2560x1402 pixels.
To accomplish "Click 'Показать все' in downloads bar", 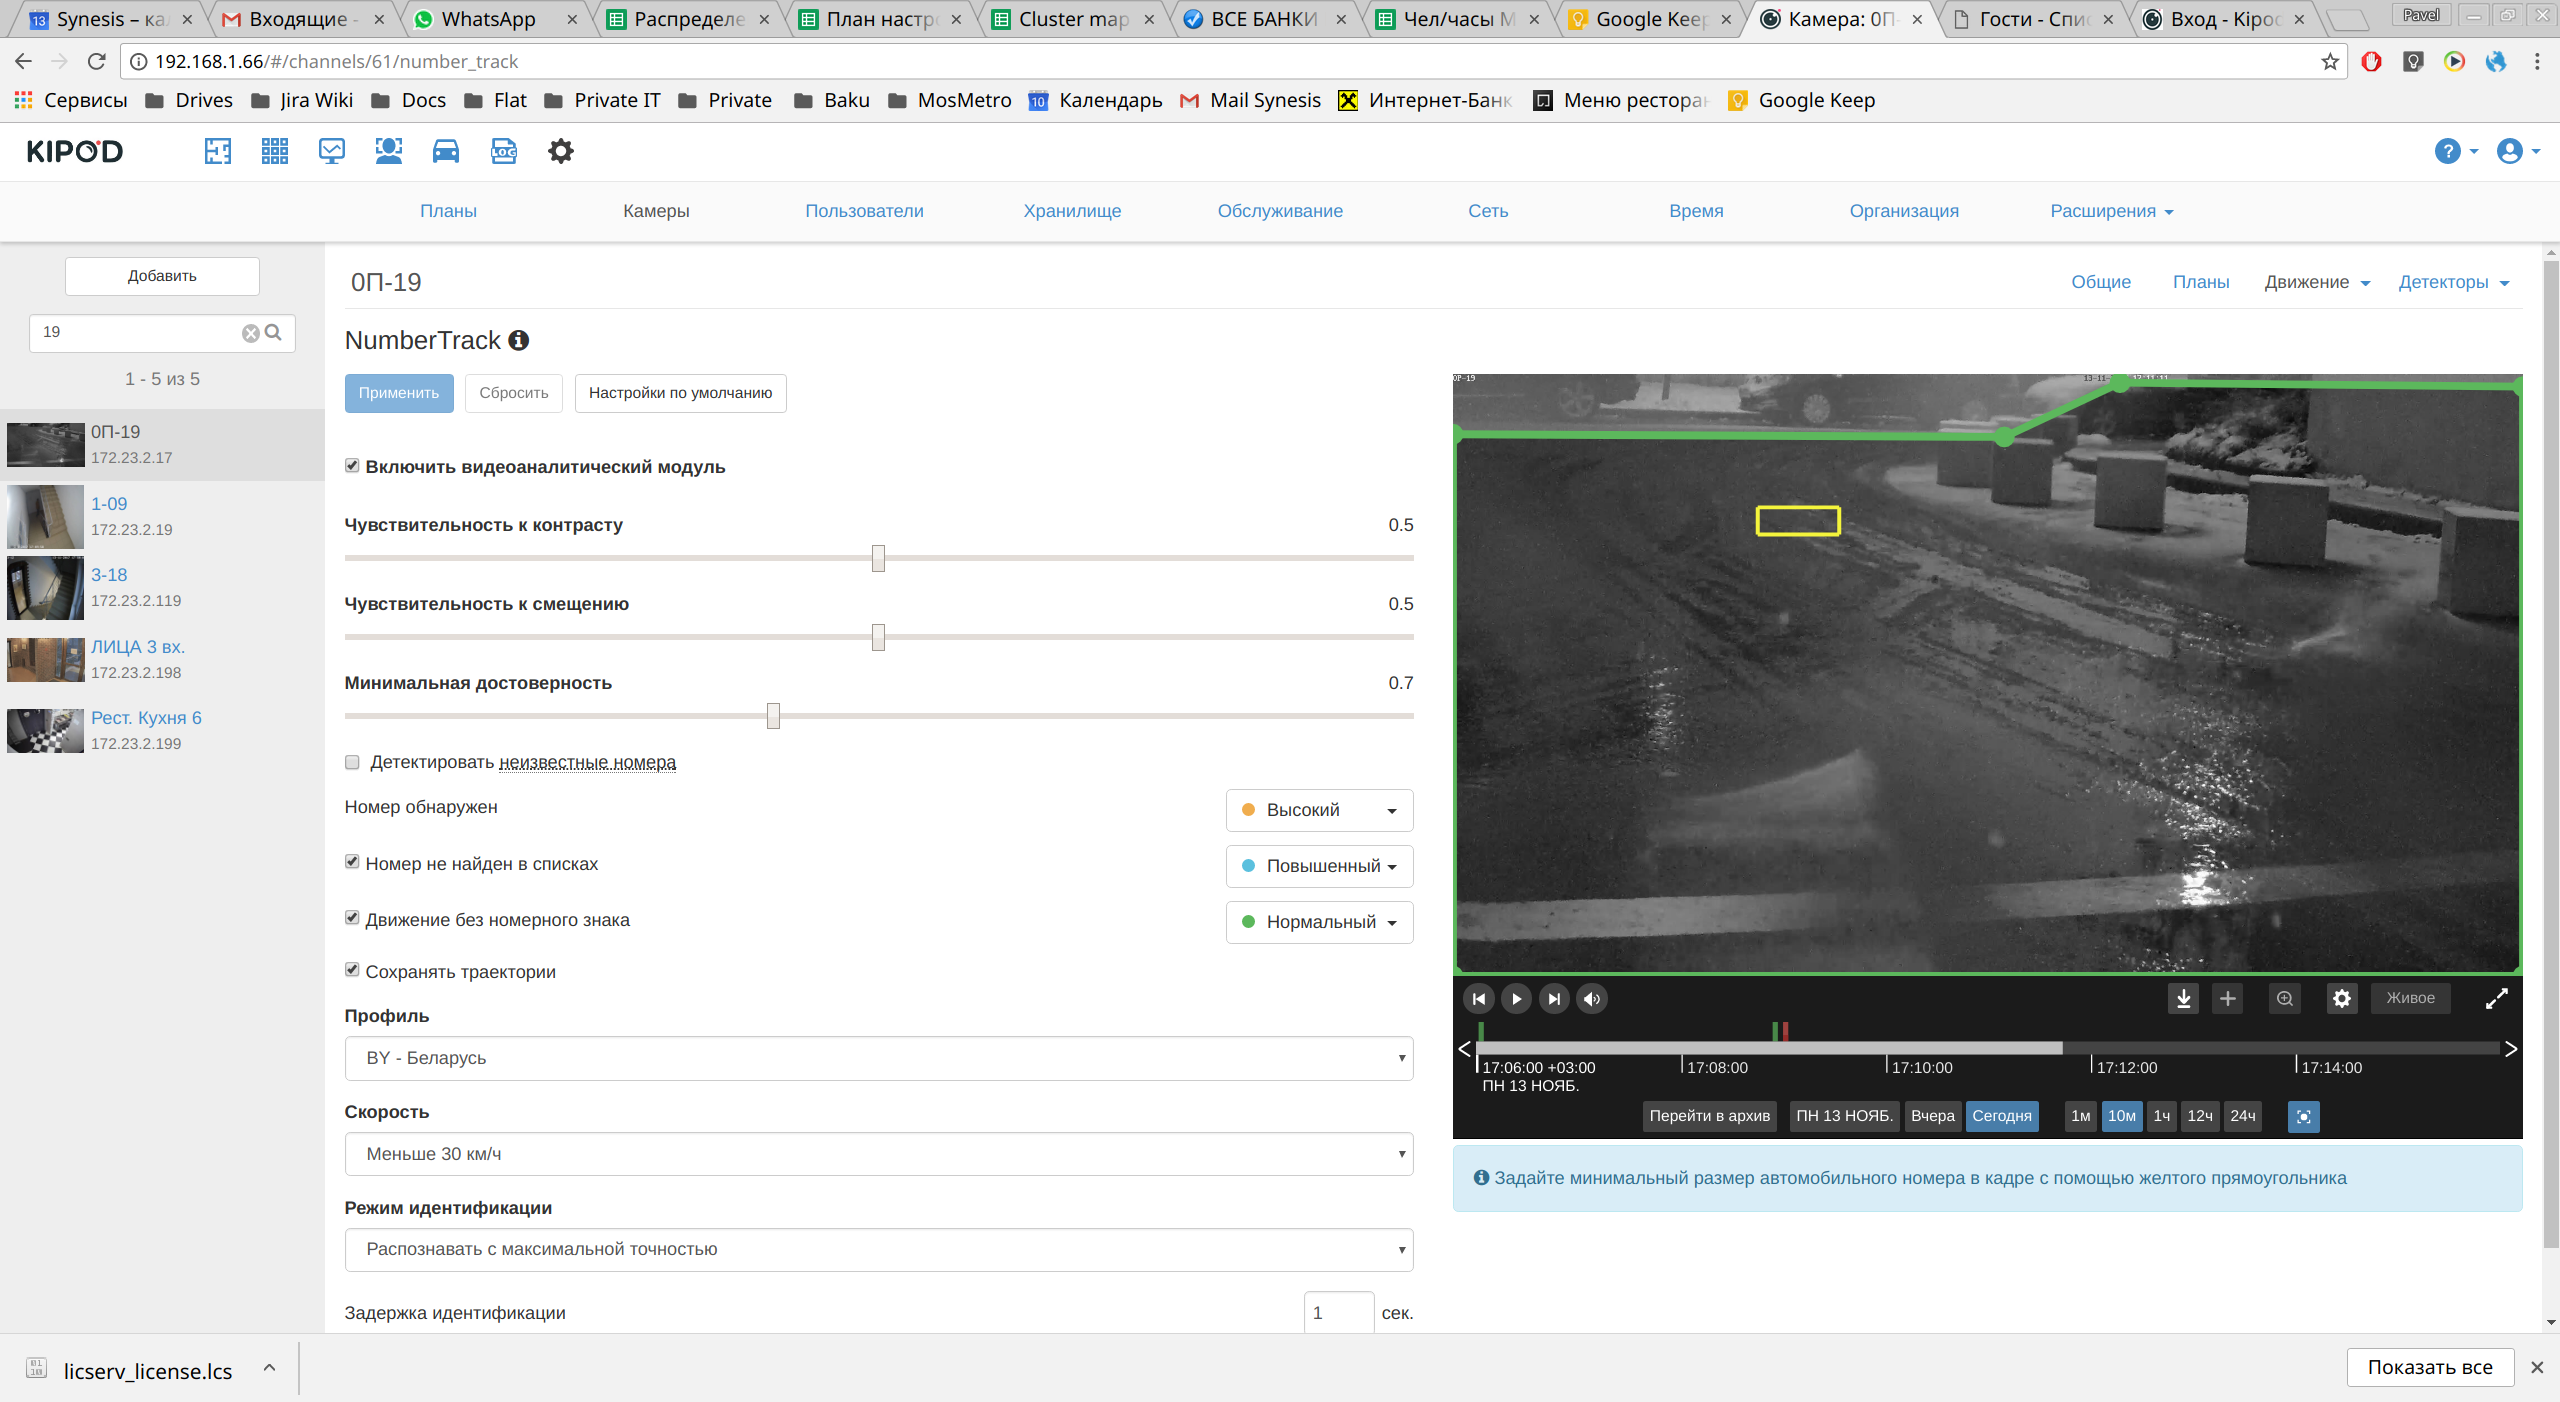I will (2430, 1367).
